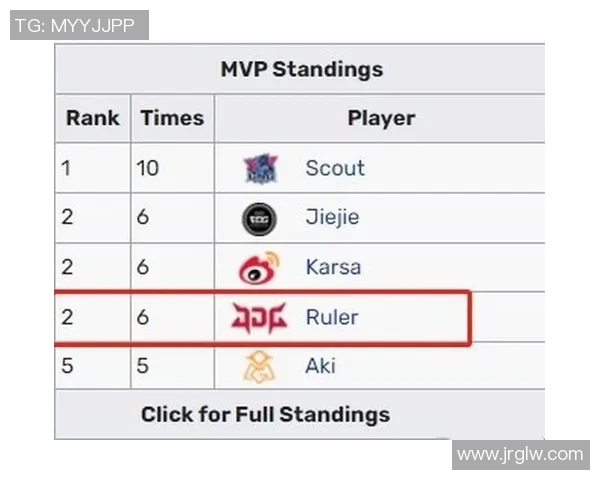Image resolution: width=600 pixels, height=480 pixels.
Task: Click the Rank column header
Action: [92, 118]
